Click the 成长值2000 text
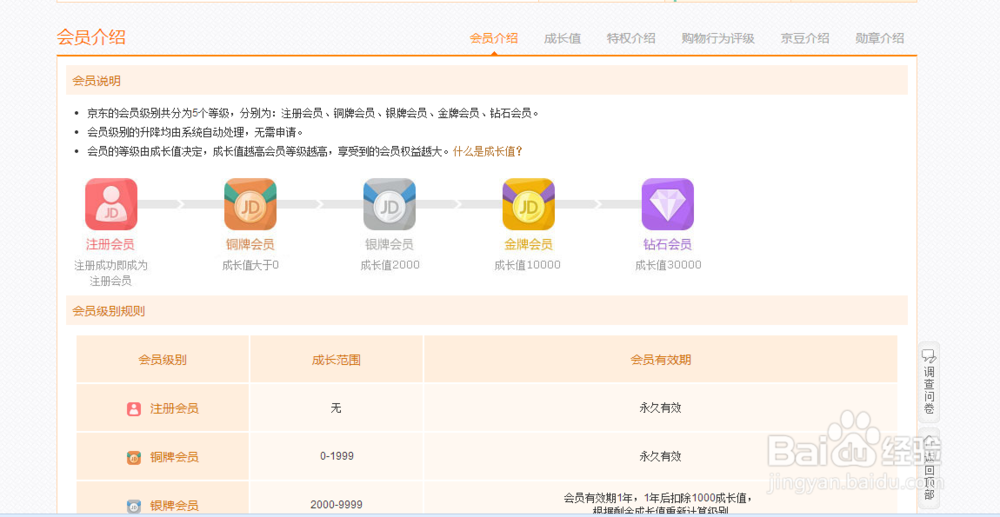Screen dimensions: 1000x517 (x=390, y=265)
